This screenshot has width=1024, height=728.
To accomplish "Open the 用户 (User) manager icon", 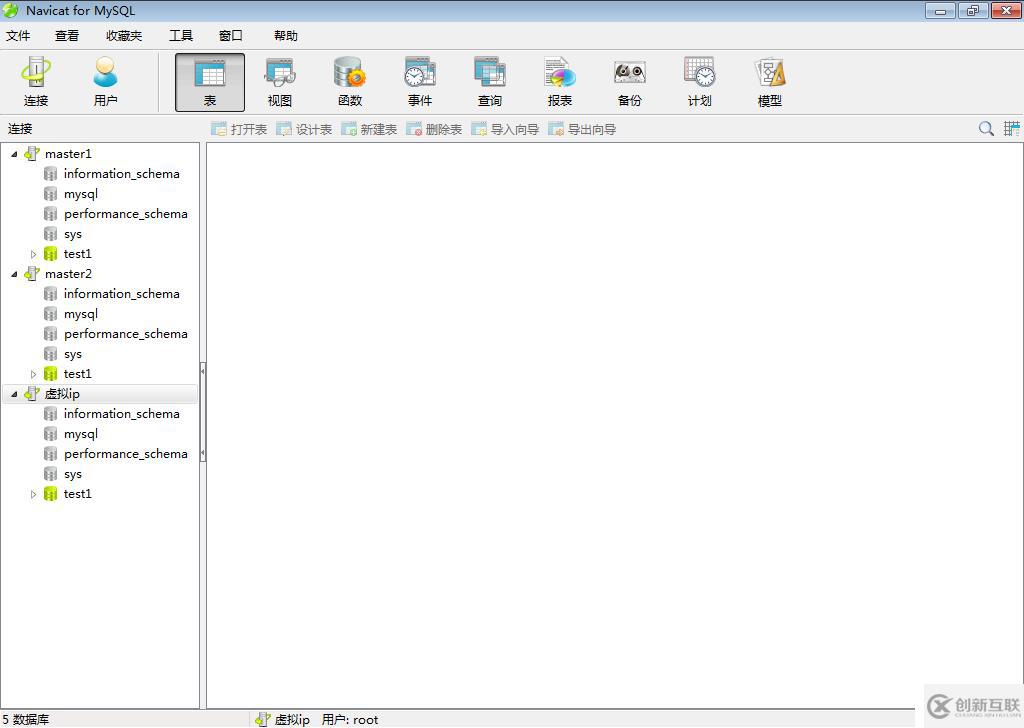I will tap(105, 82).
